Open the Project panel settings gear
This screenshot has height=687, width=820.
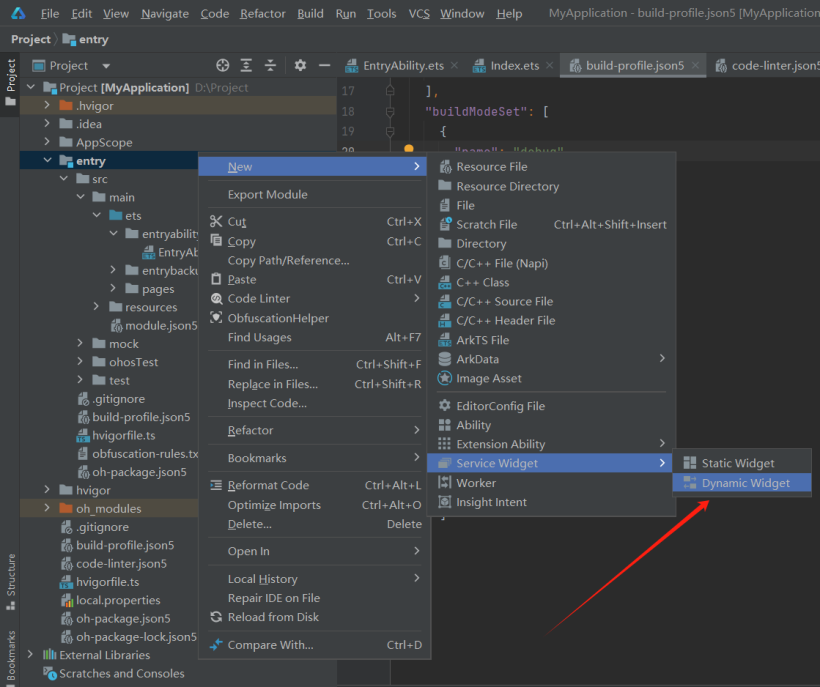(x=300, y=65)
